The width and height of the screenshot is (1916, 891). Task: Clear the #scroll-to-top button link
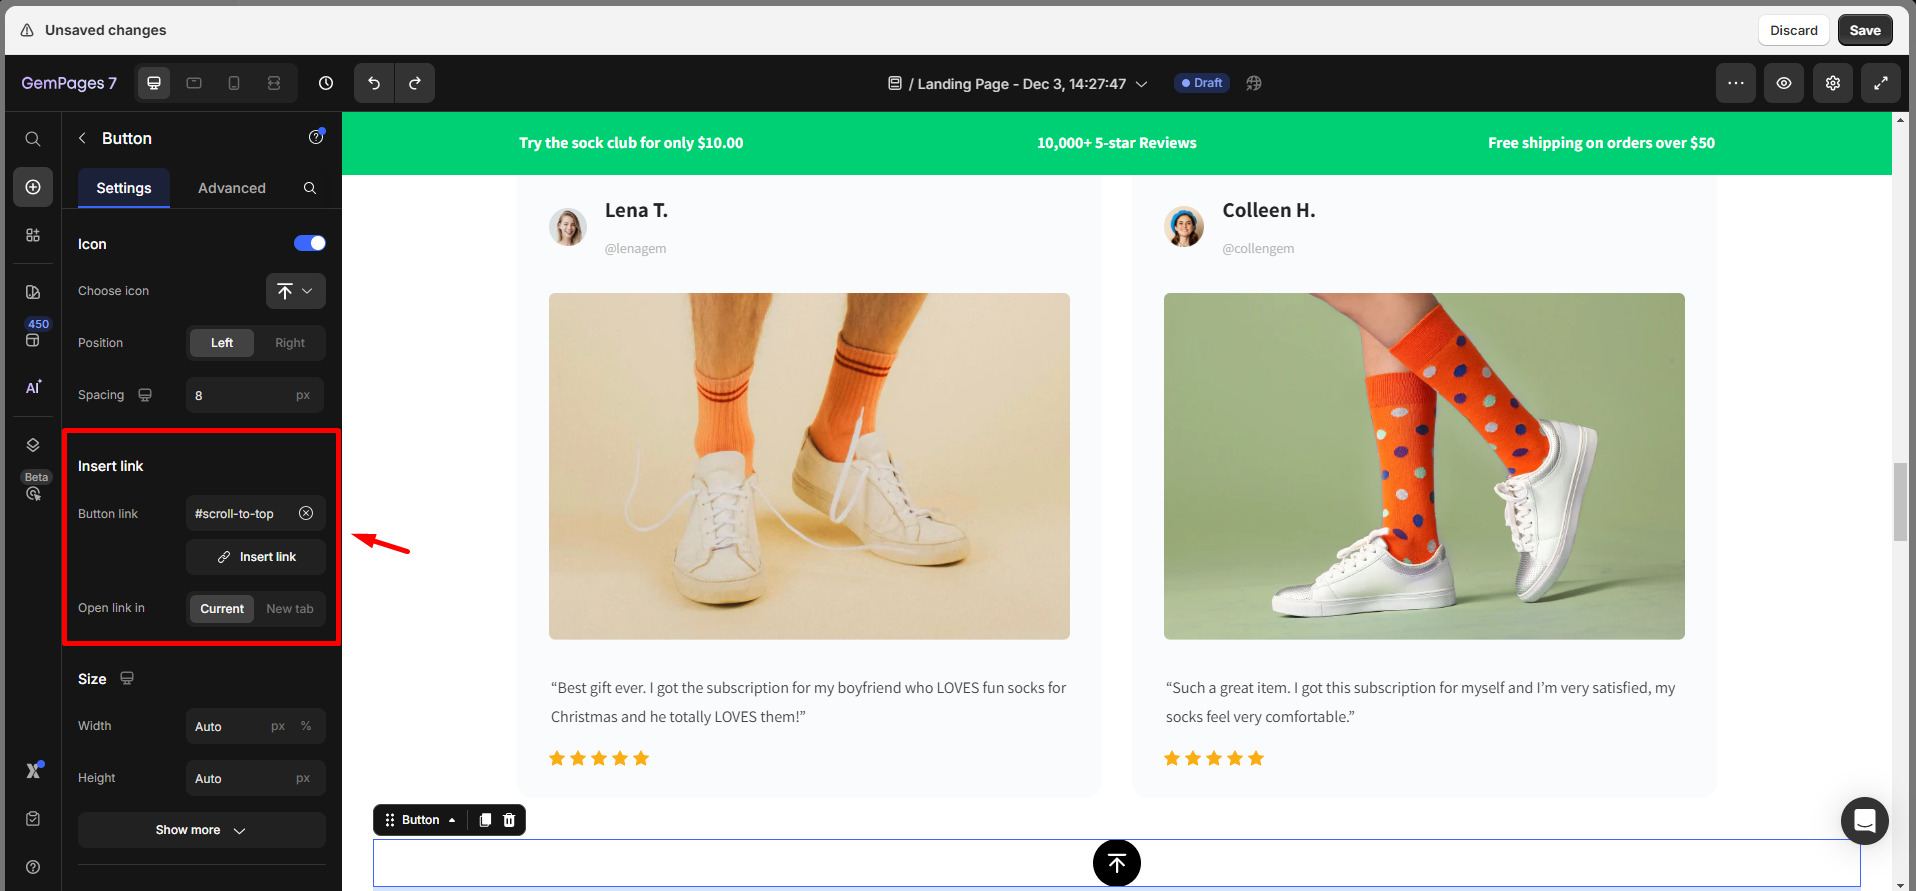[306, 513]
